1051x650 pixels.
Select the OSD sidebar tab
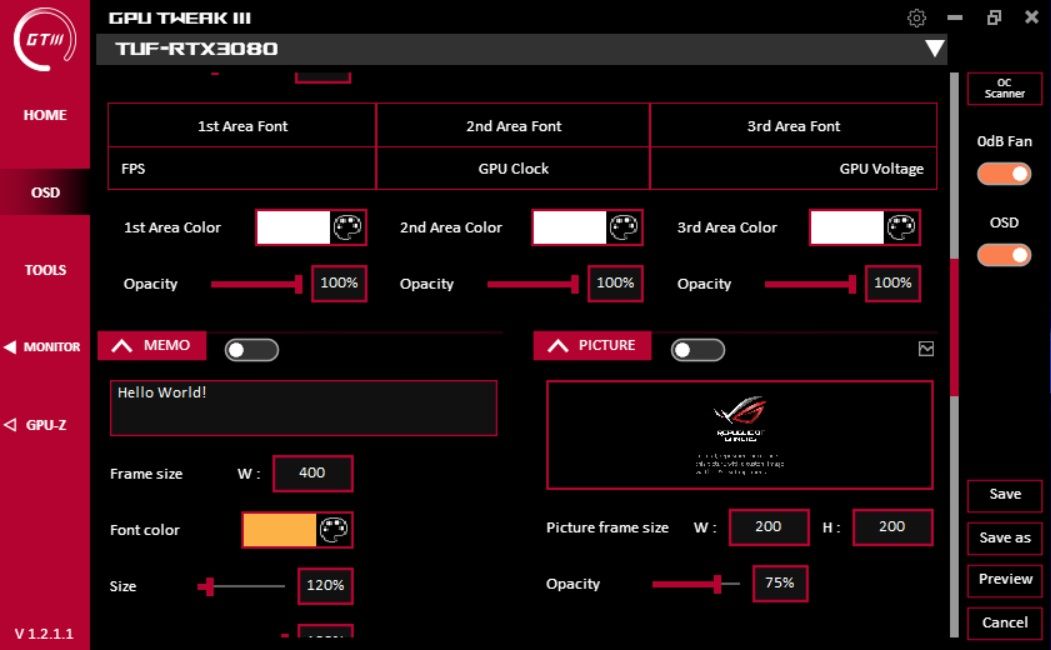tap(45, 192)
